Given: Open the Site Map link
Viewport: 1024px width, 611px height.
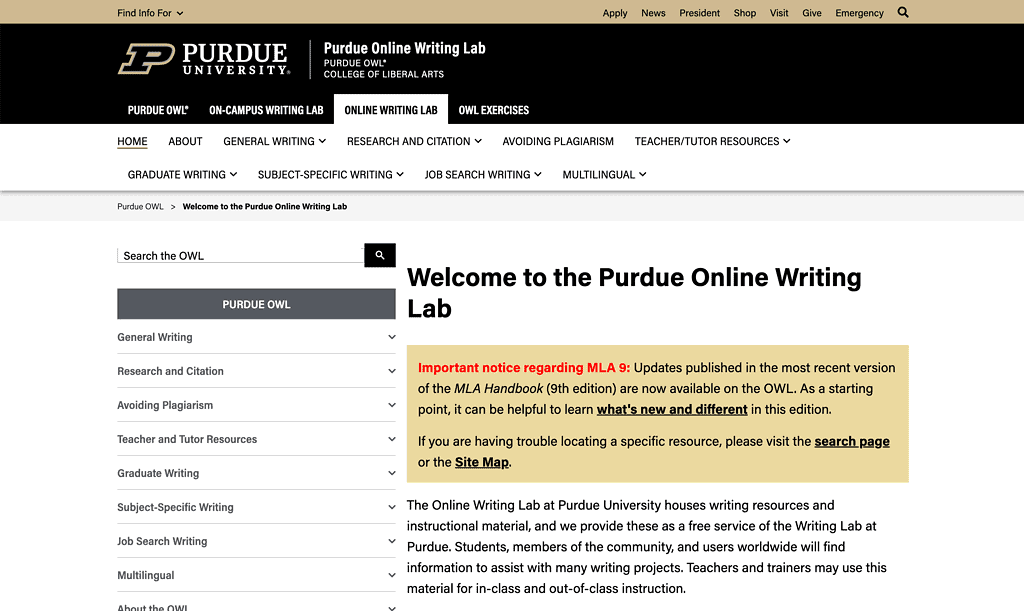Looking at the screenshot, I should click(482, 462).
